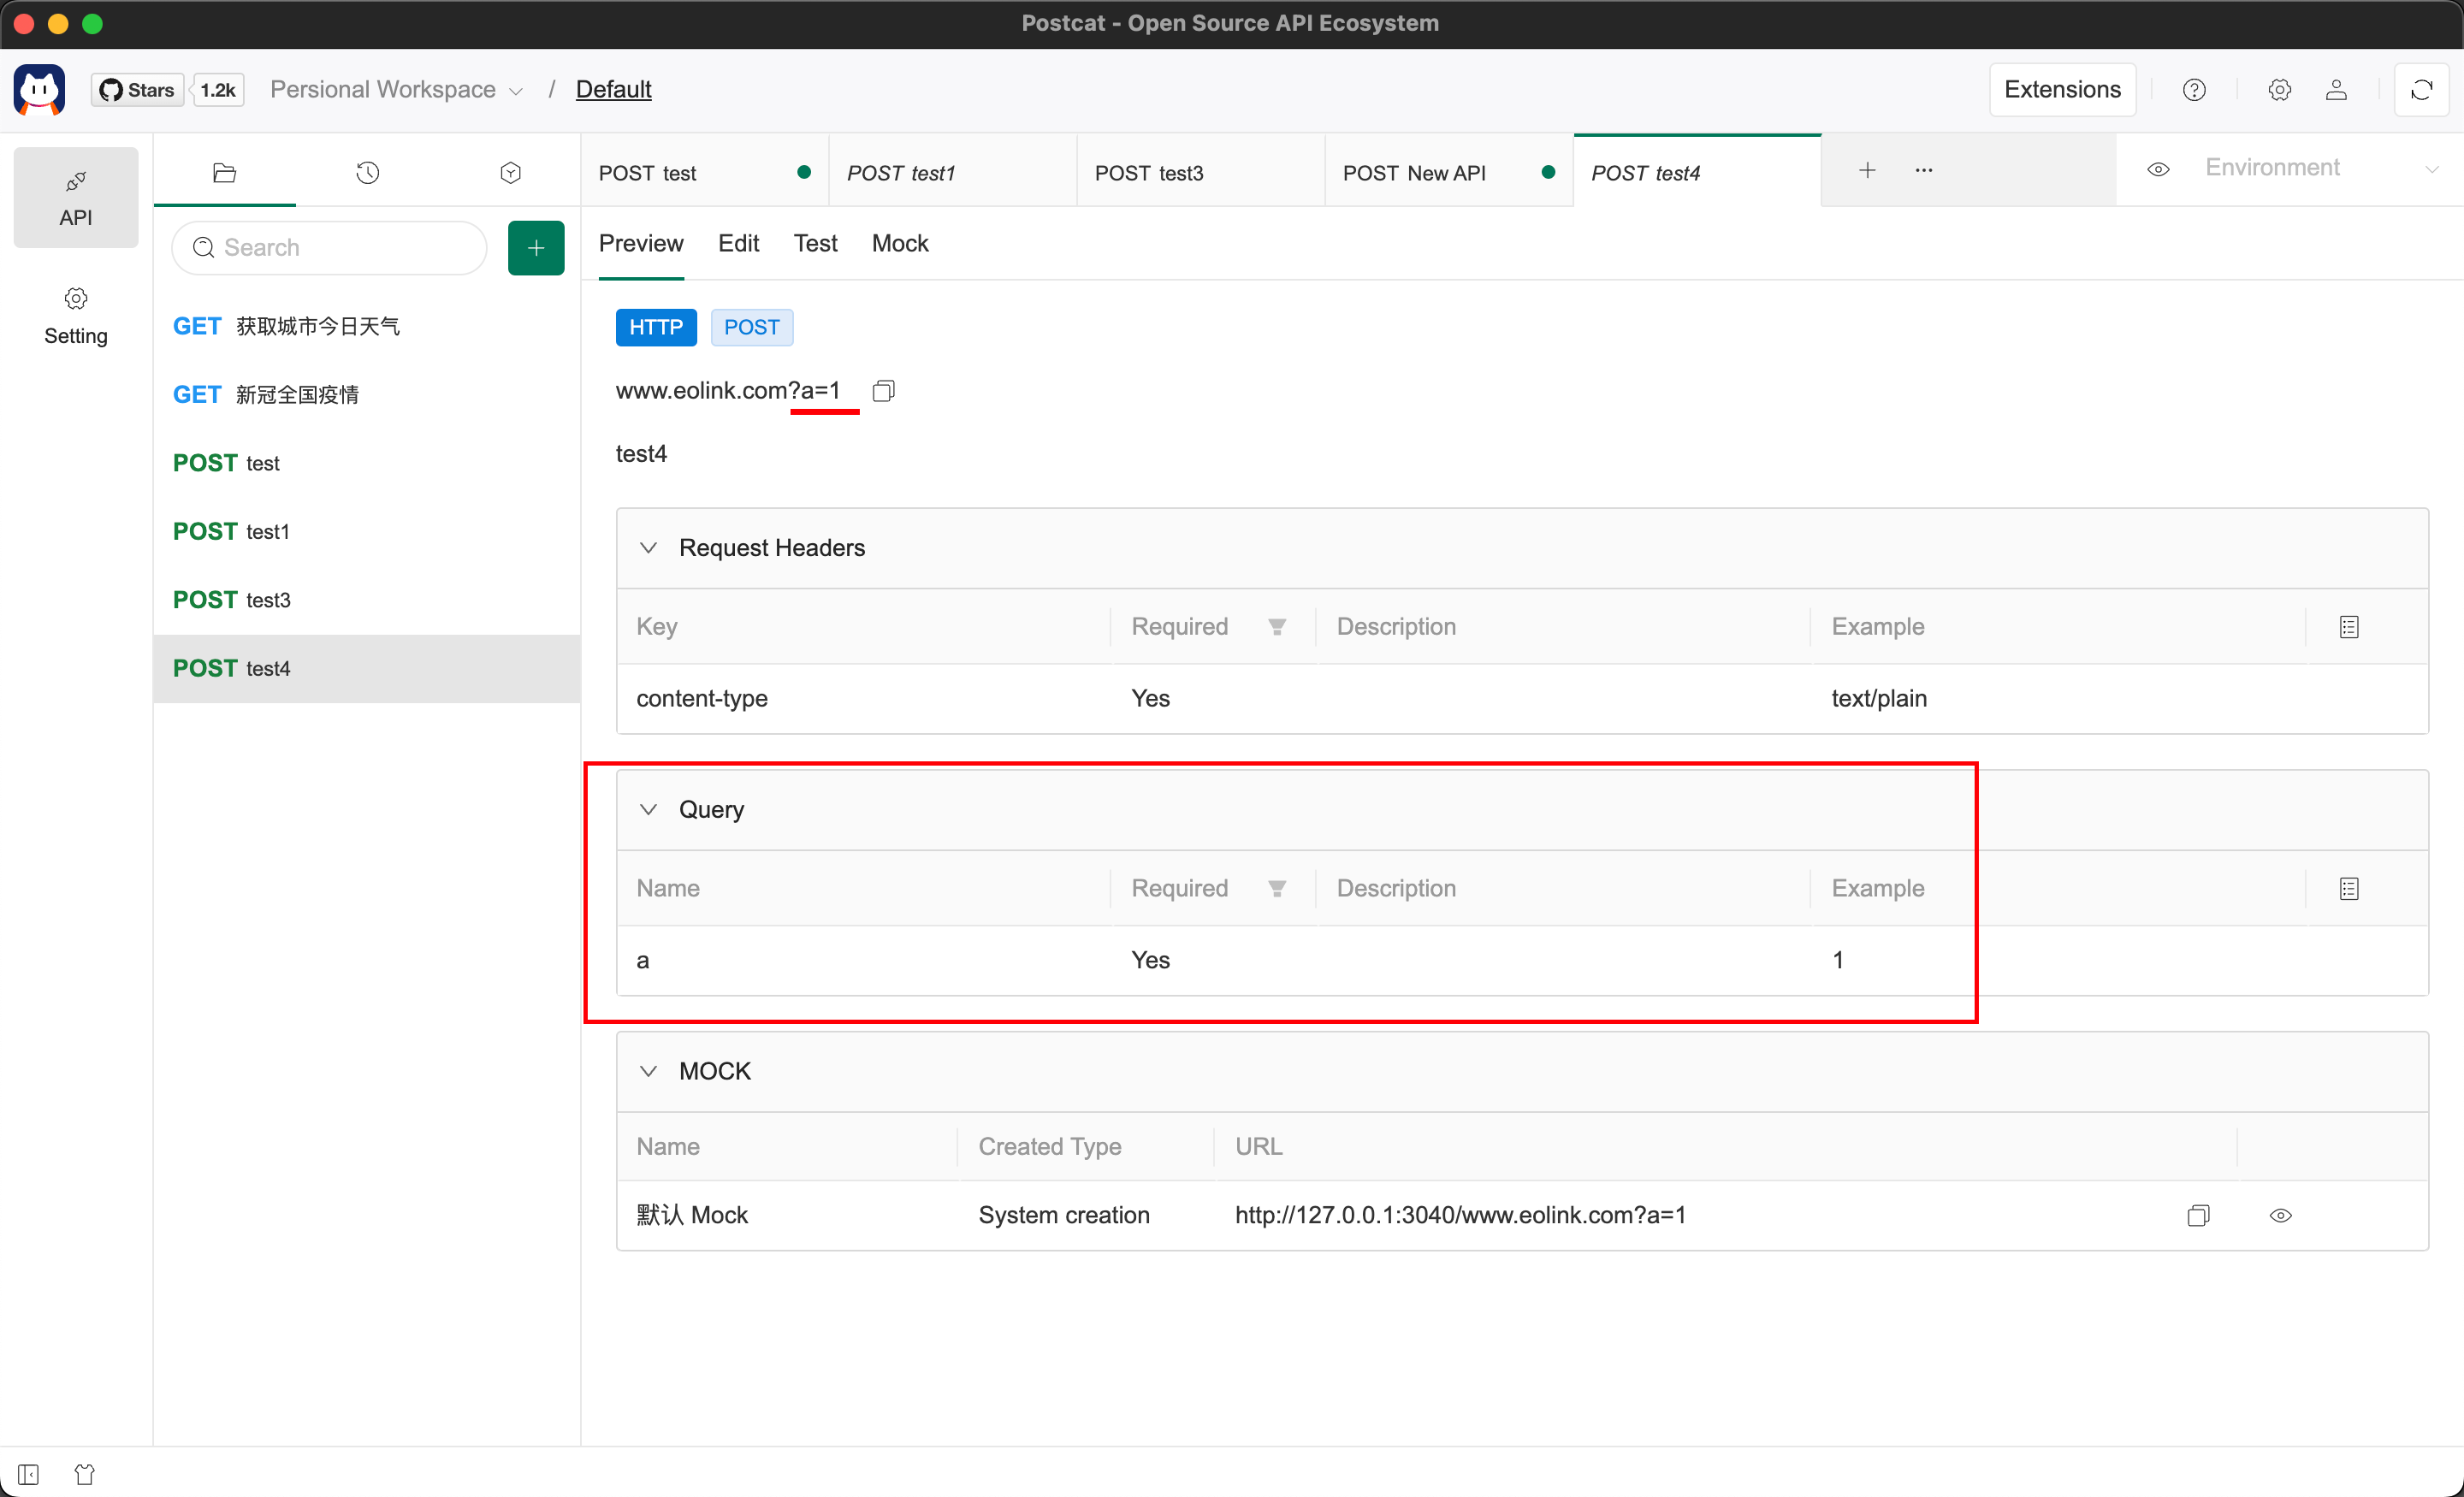
Task: Switch to the folder (API list) tab
Action: pyautogui.click(x=224, y=173)
